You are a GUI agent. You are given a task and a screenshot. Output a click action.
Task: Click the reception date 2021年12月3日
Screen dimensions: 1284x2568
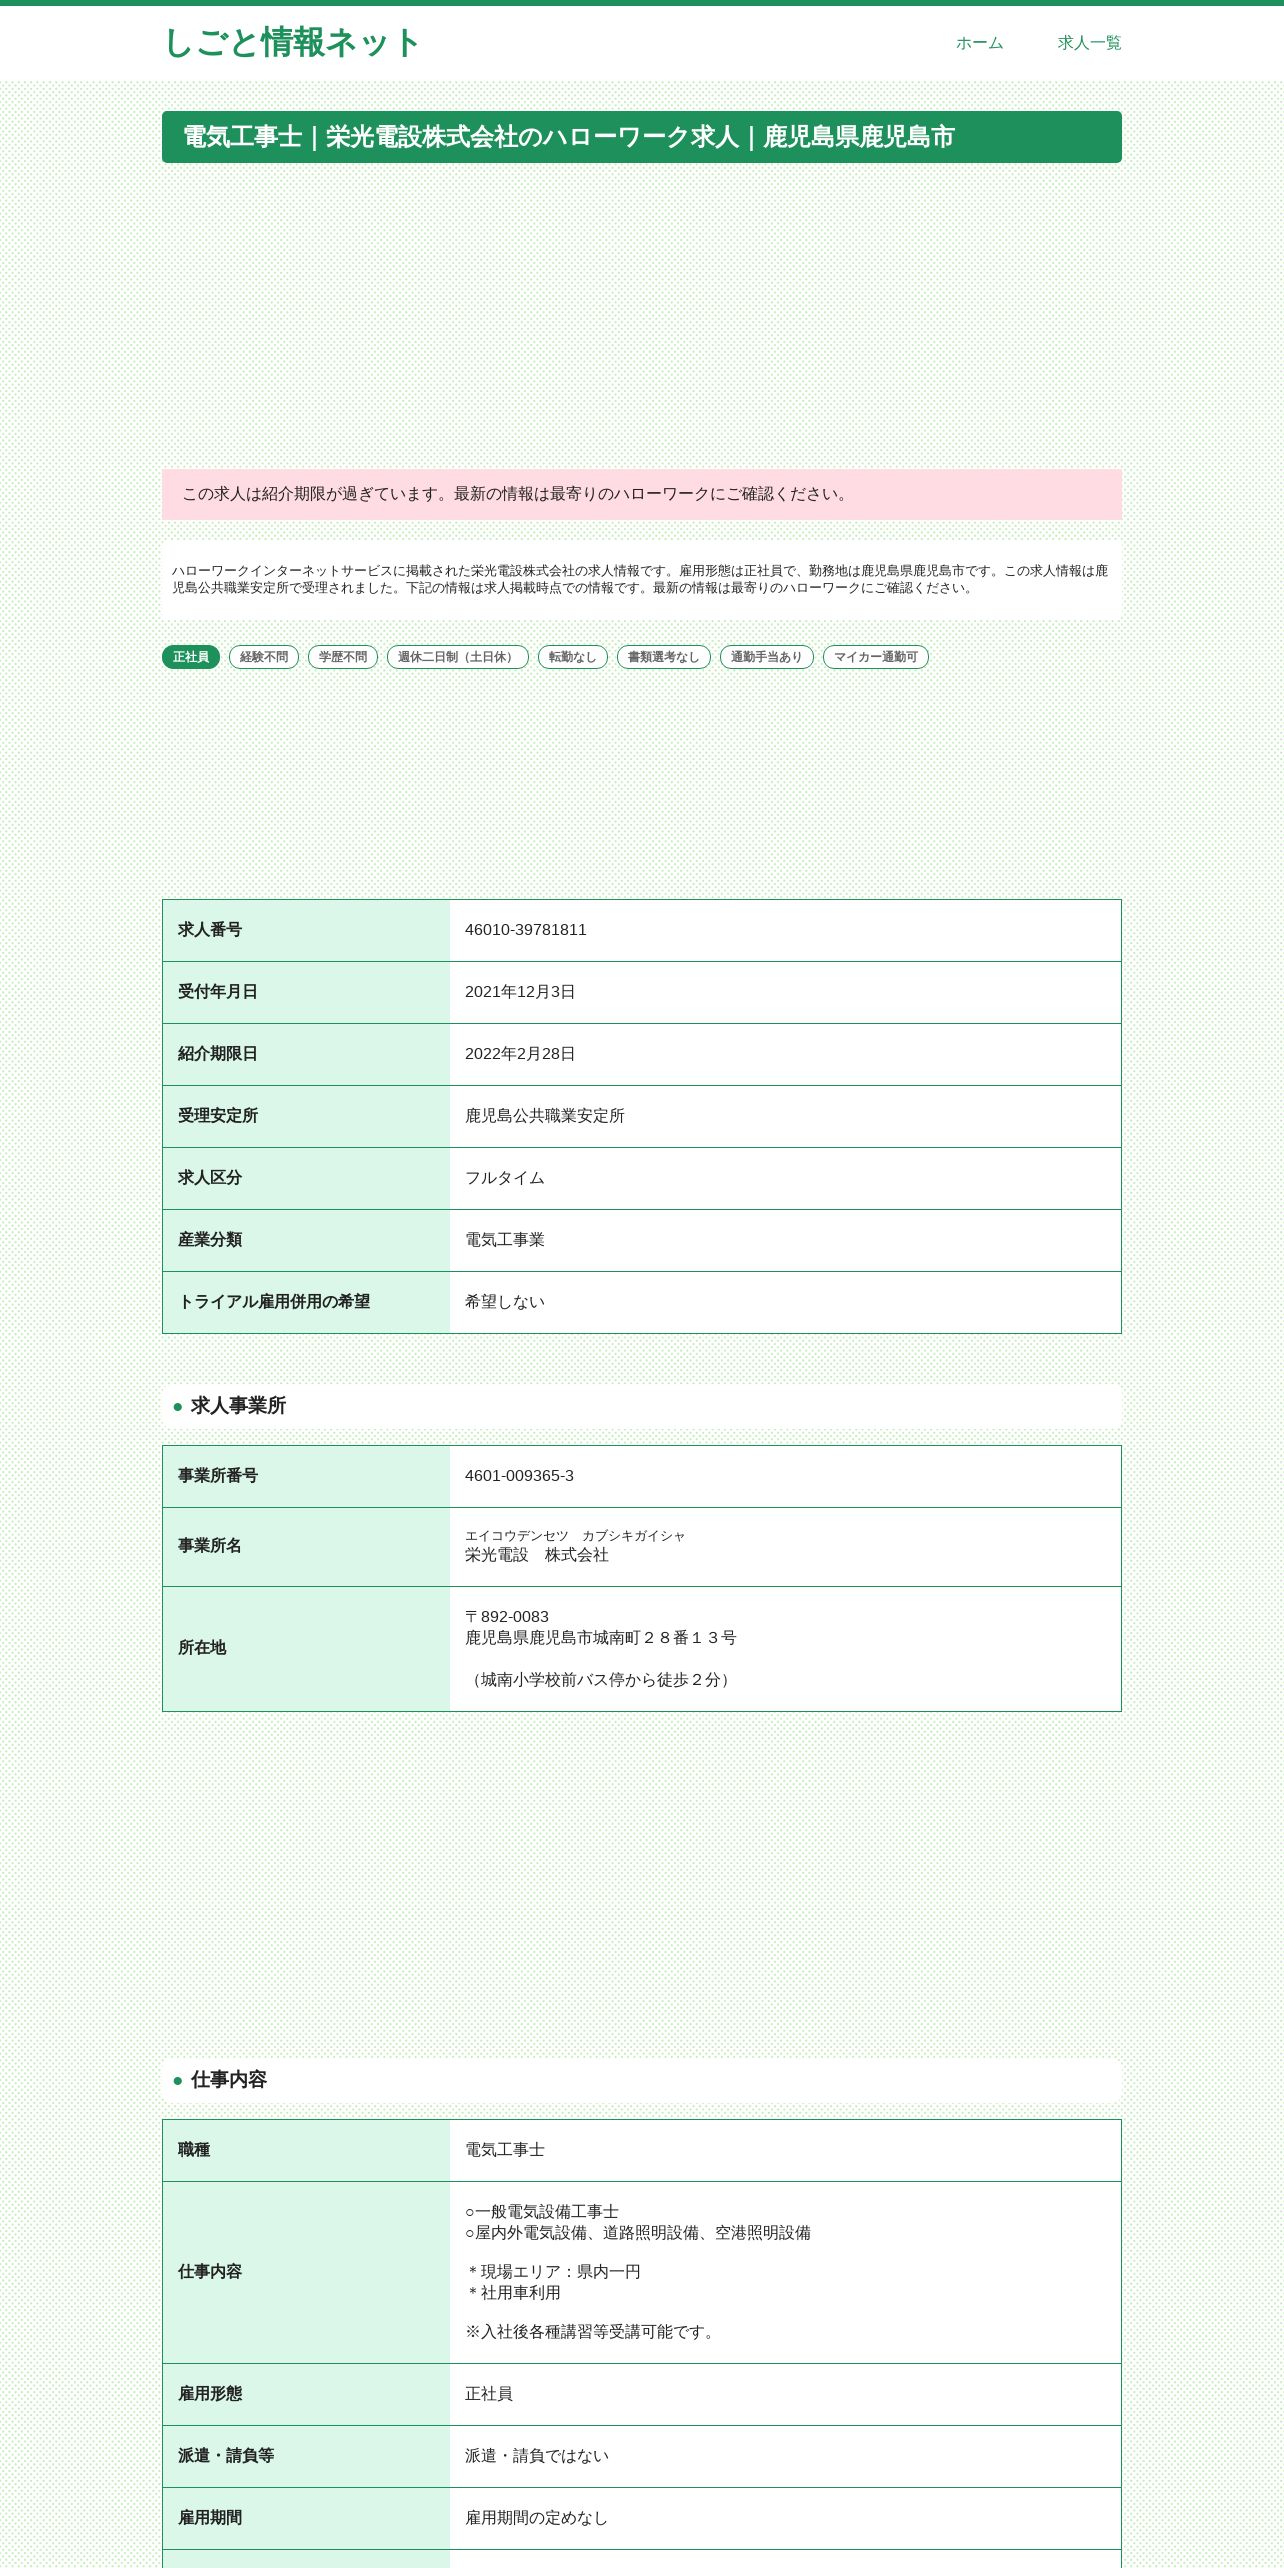click(x=520, y=992)
